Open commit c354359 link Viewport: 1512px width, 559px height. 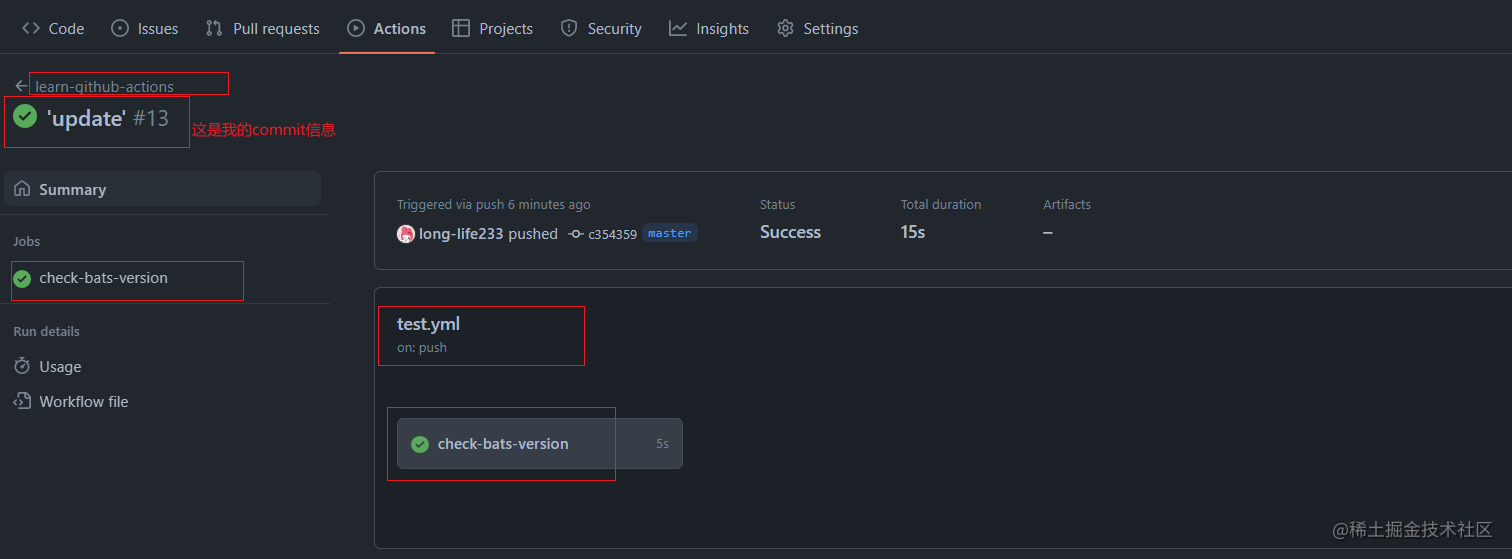click(612, 234)
